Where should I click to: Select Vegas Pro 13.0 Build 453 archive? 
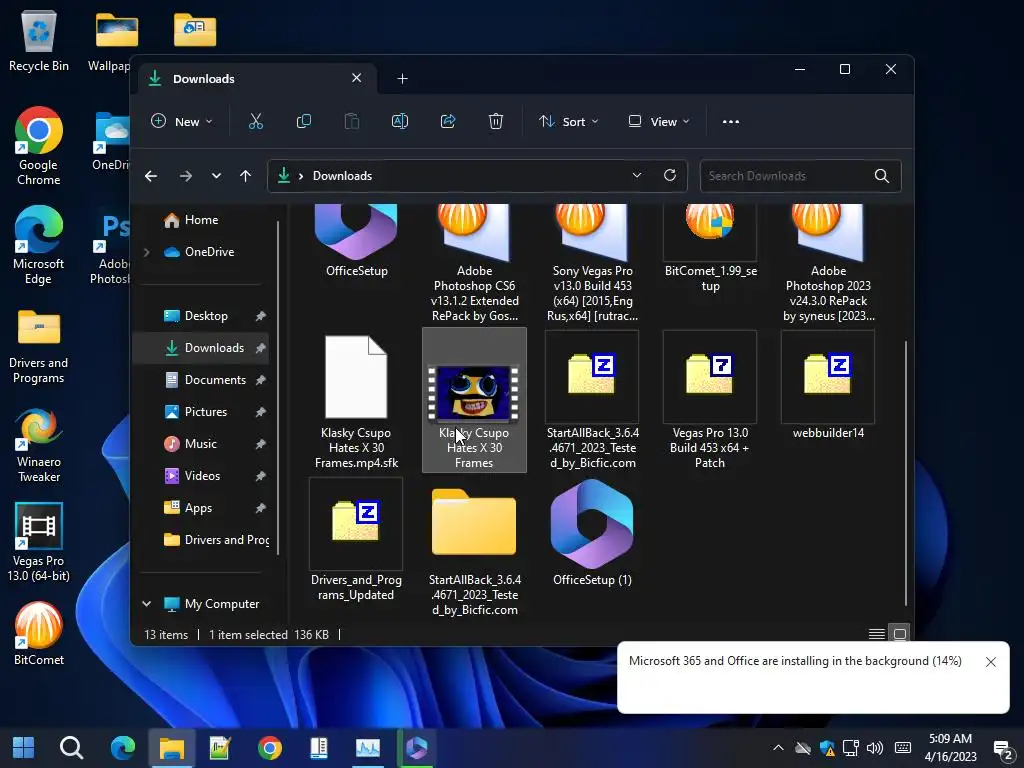tap(710, 400)
